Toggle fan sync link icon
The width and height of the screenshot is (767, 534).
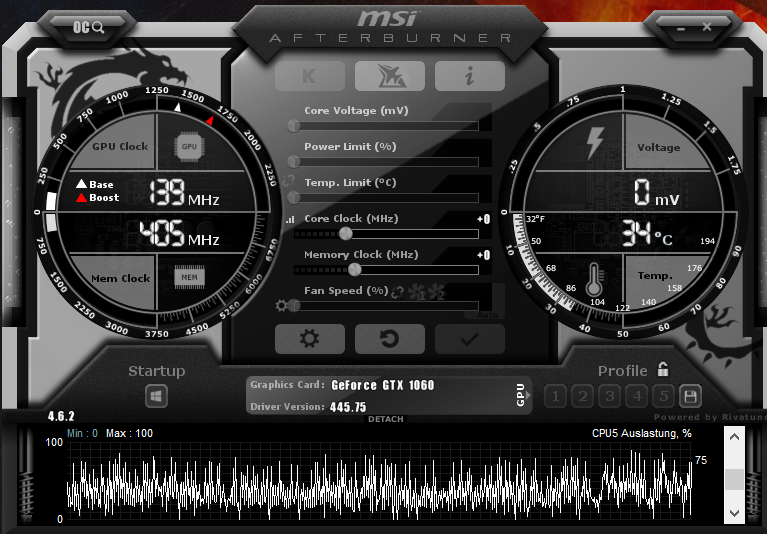pos(398,292)
